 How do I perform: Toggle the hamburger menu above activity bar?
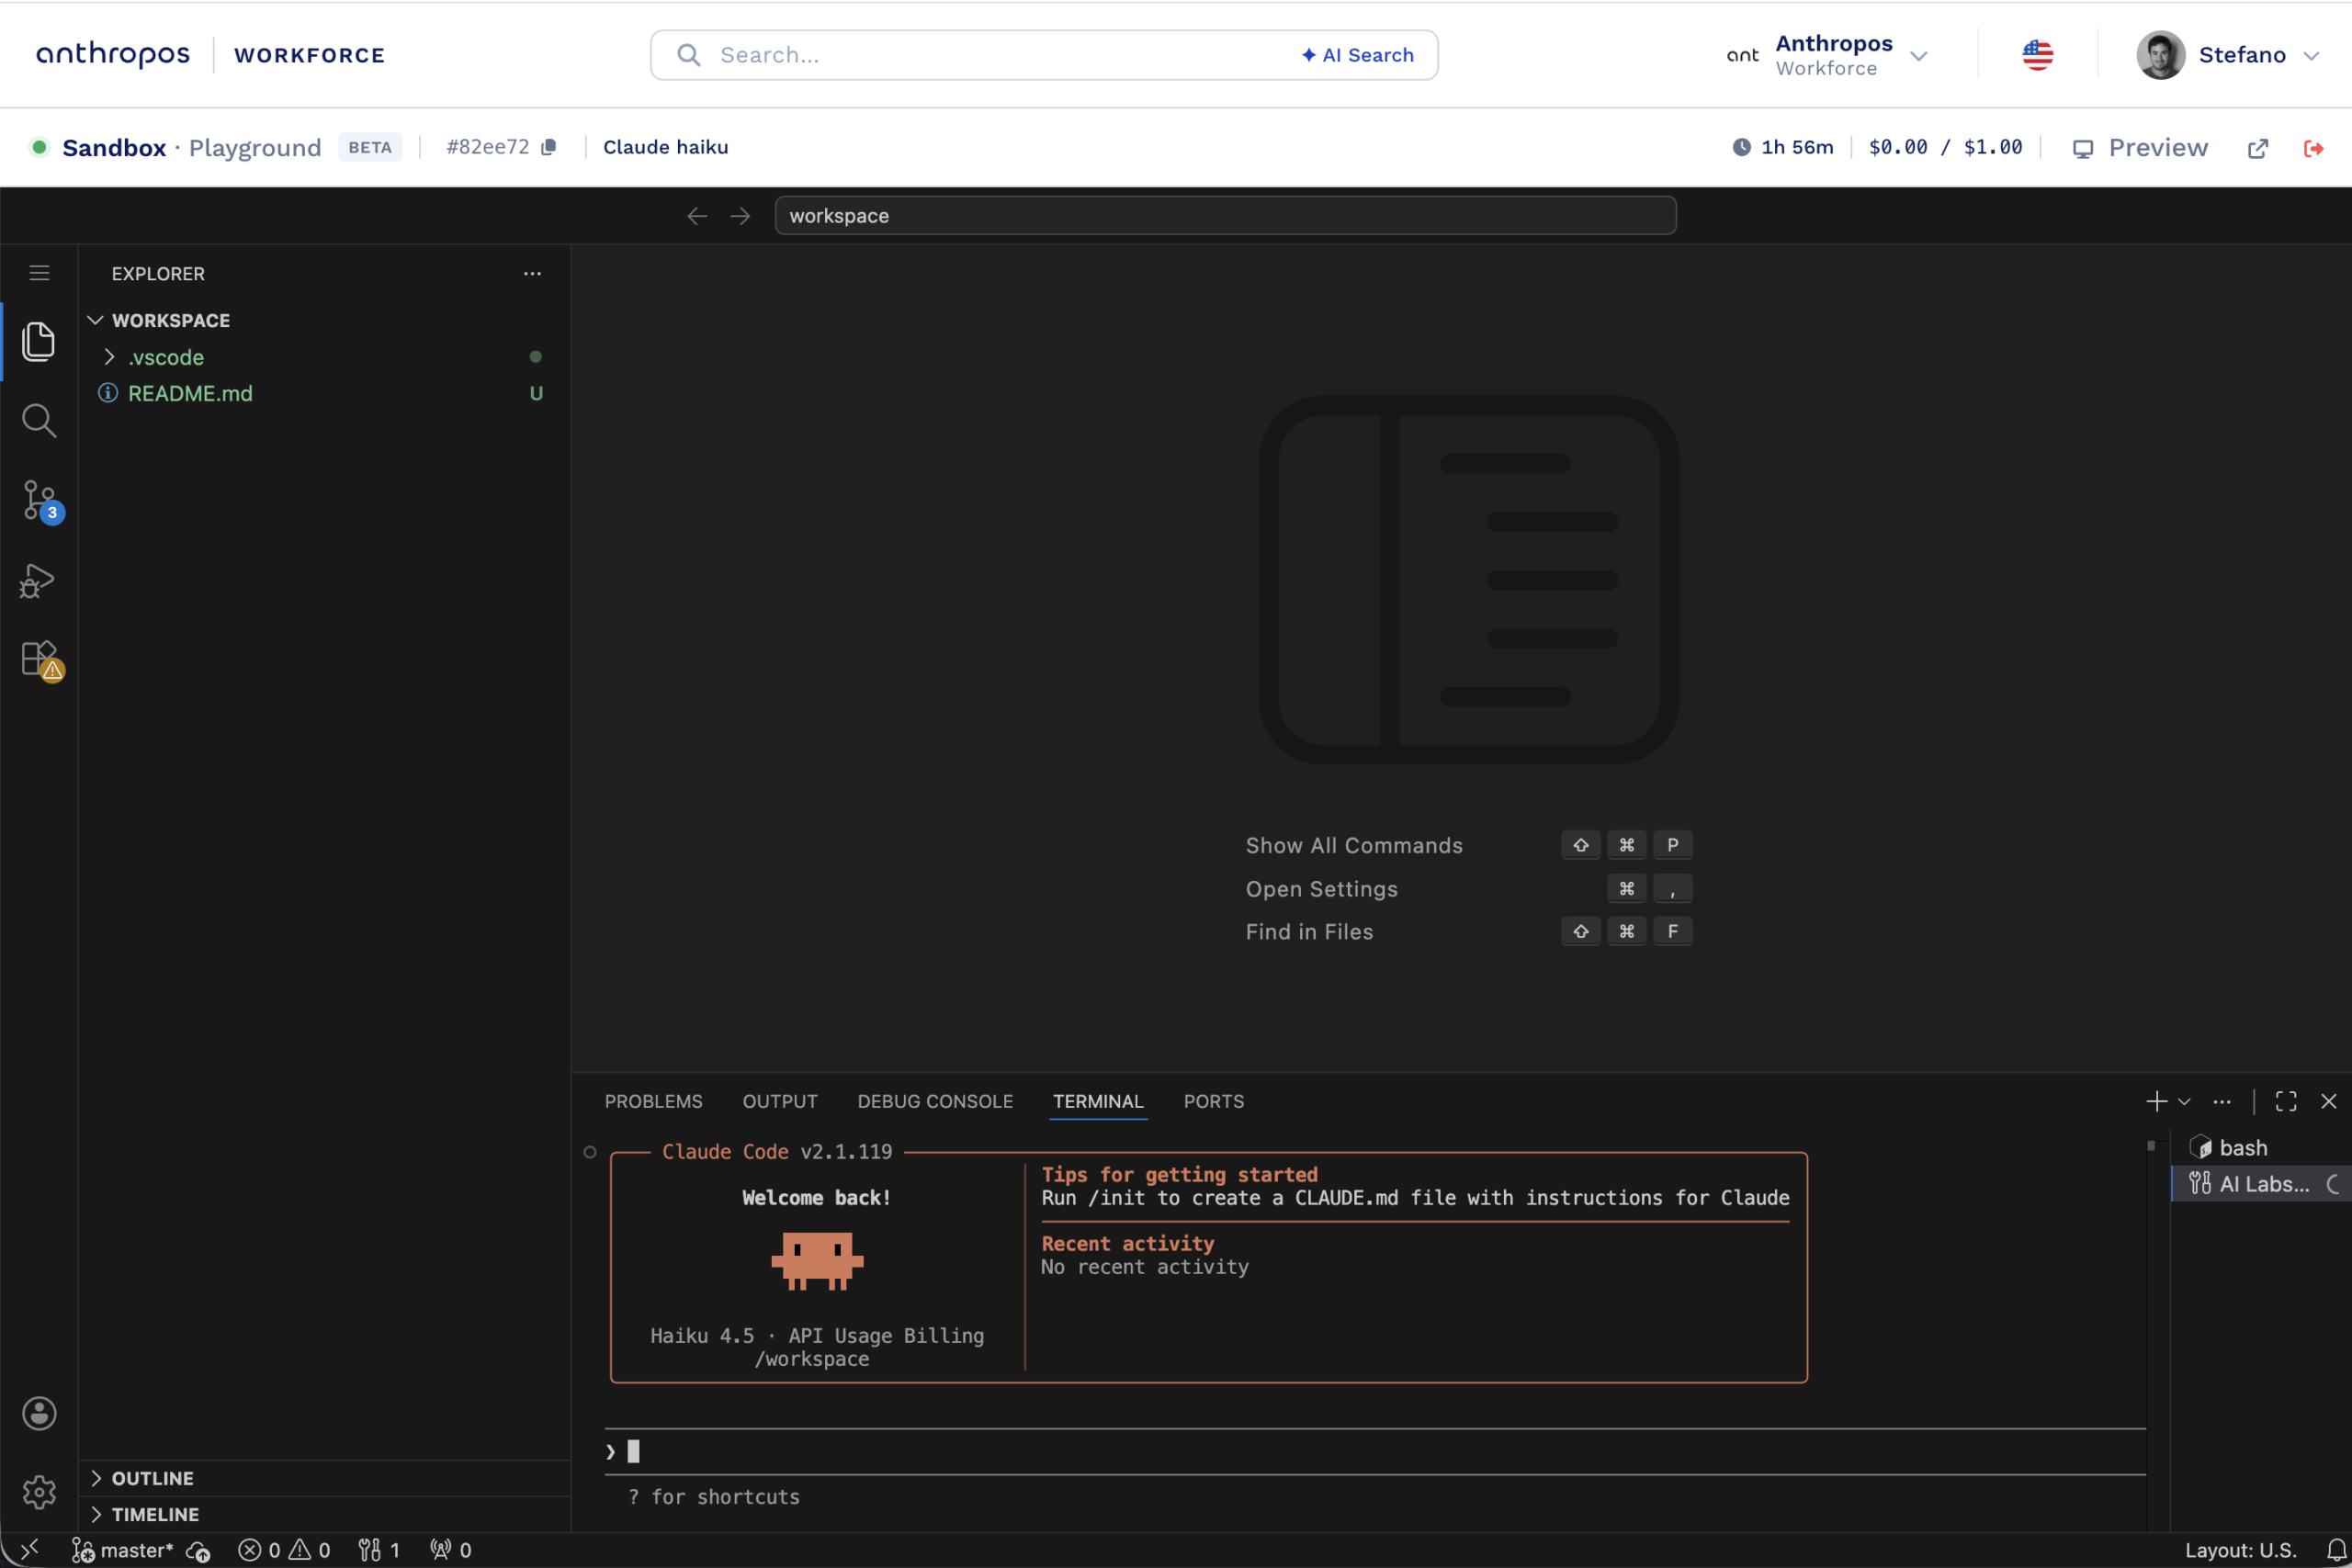point(39,273)
